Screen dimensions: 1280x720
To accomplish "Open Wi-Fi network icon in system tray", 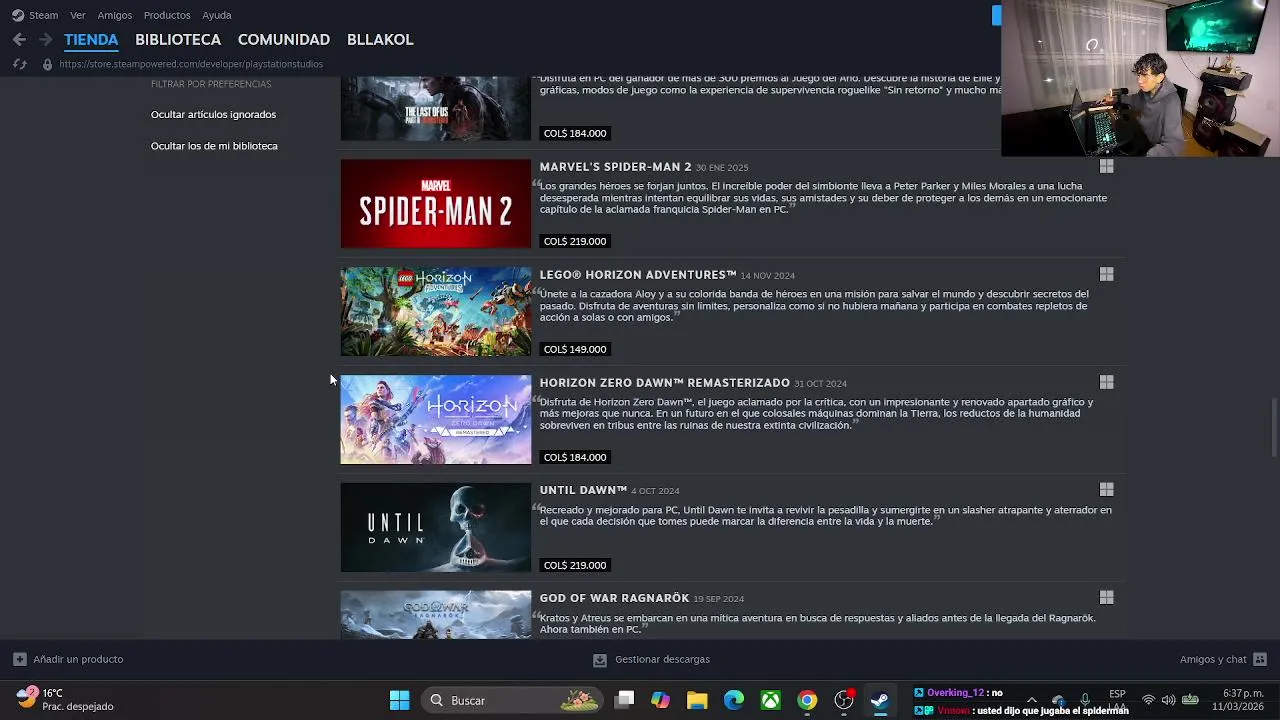I will tap(1148, 700).
